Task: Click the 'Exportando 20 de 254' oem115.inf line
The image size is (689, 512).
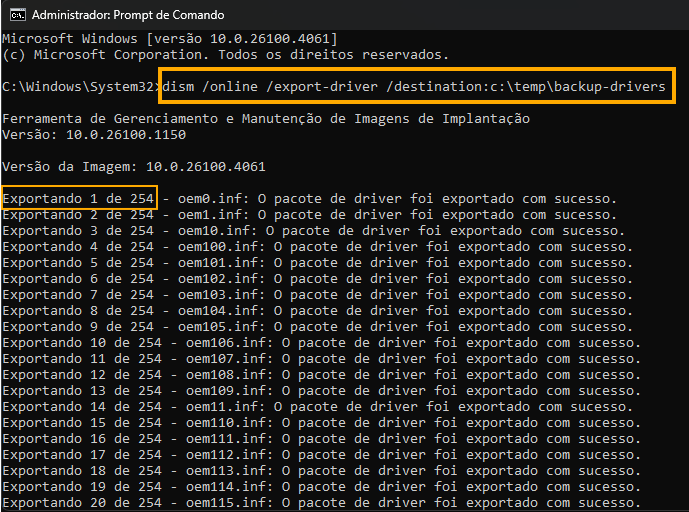Action: [322, 503]
